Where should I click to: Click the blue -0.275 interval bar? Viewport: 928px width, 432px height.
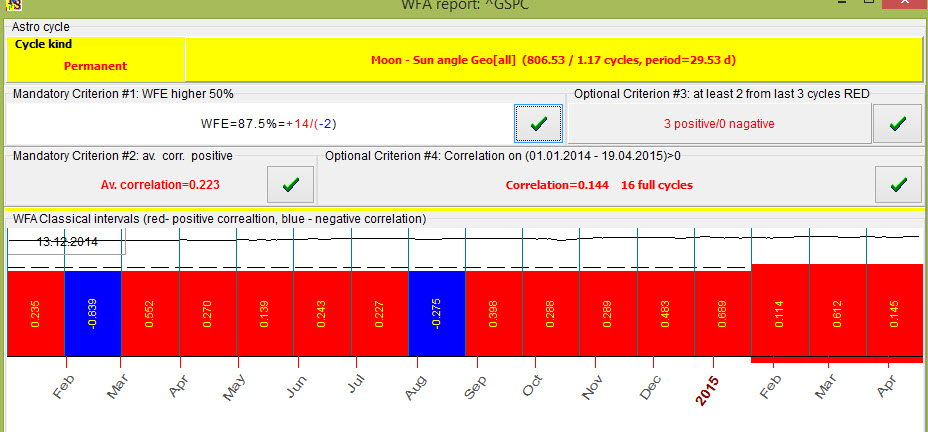click(x=437, y=313)
